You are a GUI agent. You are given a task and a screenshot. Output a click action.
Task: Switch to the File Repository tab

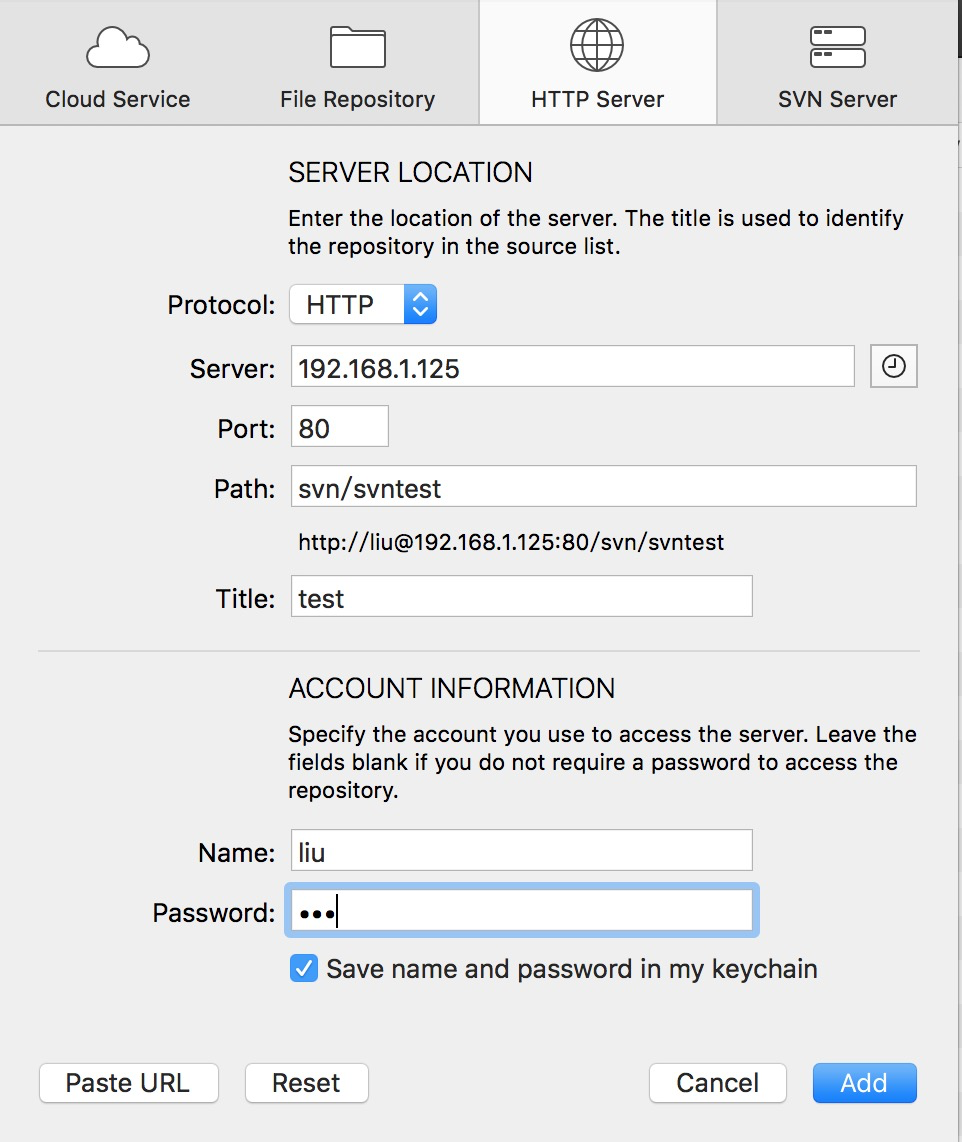(358, 63)
